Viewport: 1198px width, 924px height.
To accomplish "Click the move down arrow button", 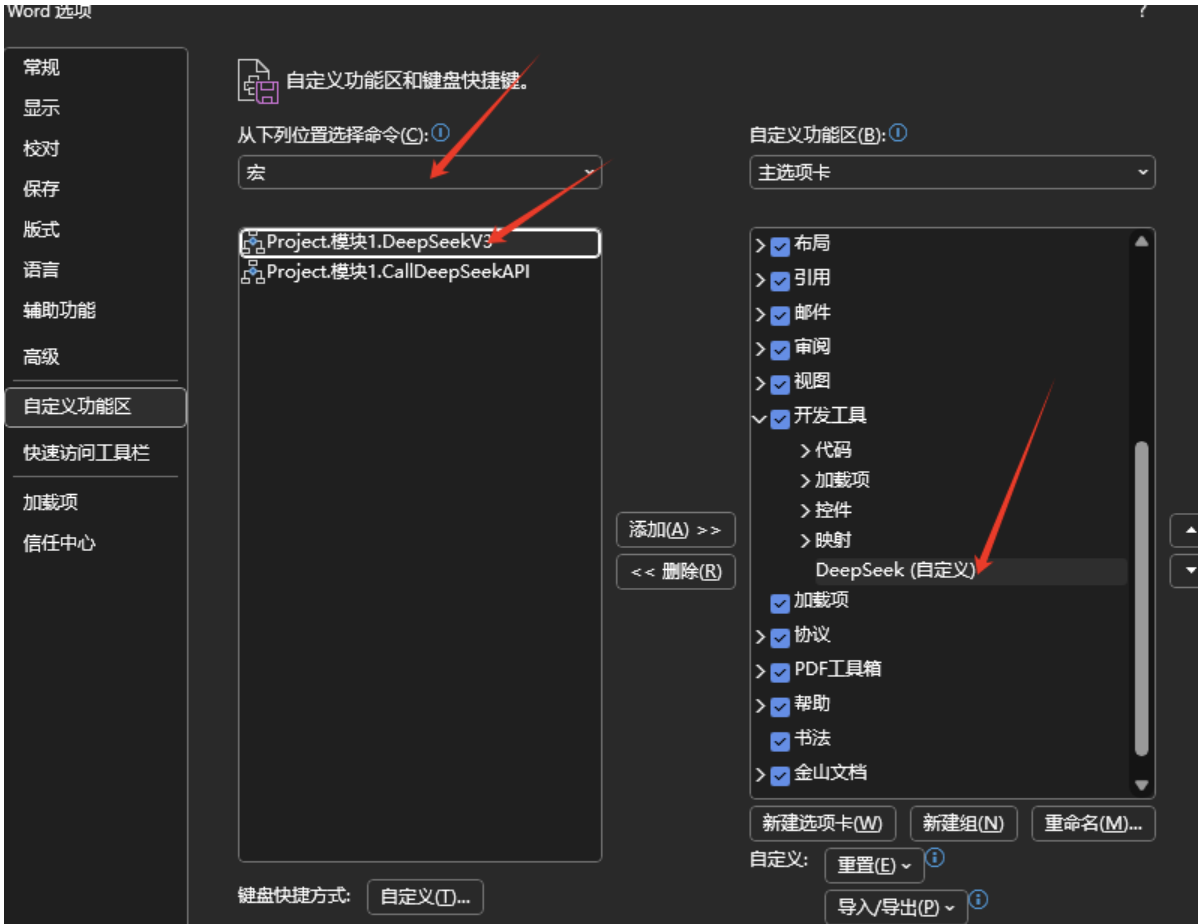I will 1188,569.
